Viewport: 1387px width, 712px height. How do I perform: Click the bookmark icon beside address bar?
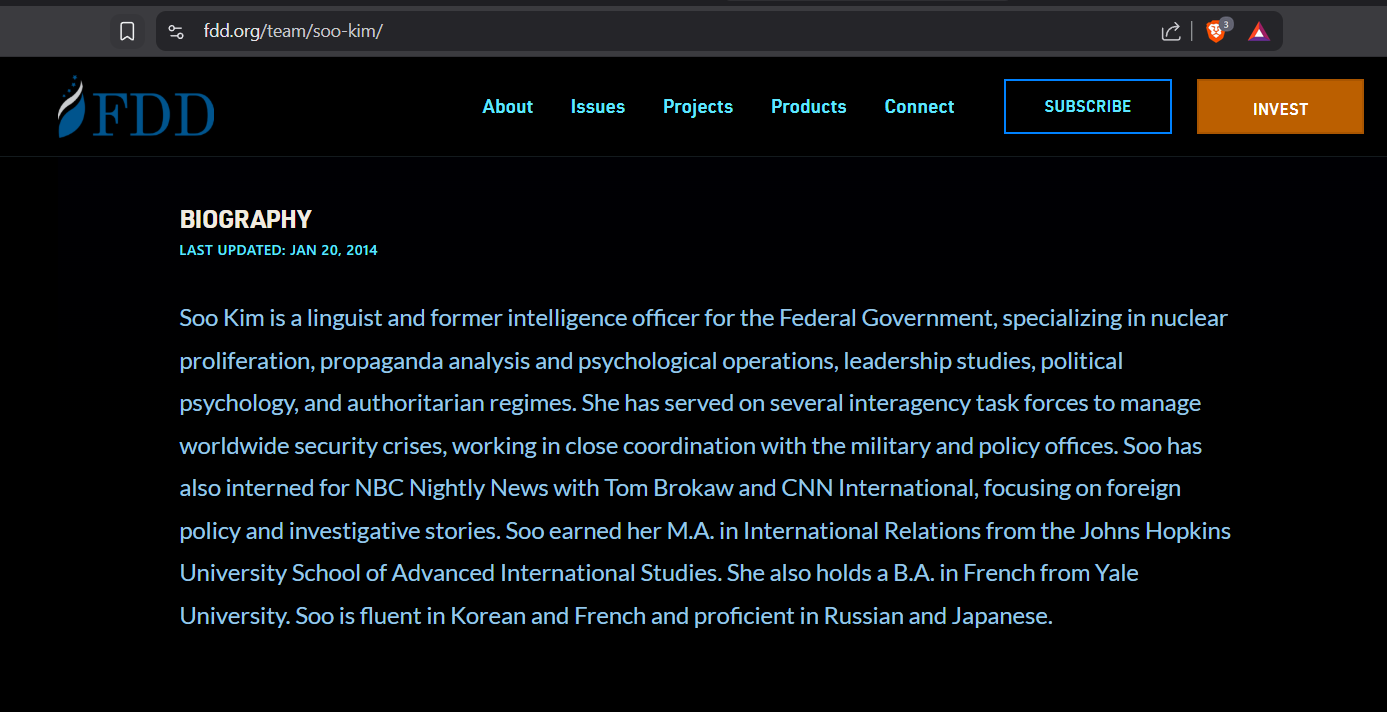(127, 32)
